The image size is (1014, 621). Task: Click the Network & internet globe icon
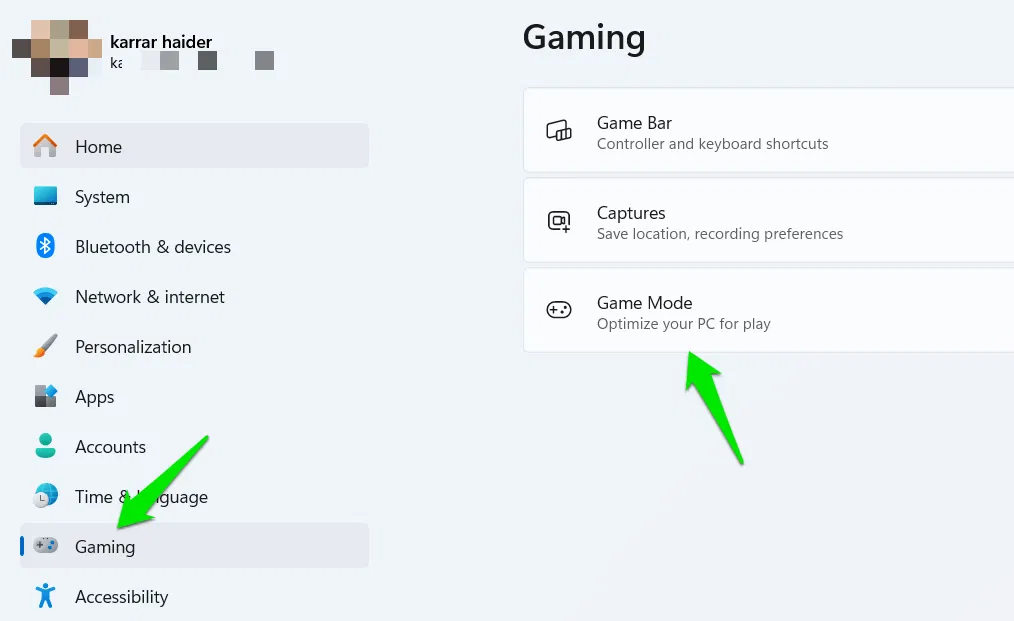pyautogui.click(x=46, y=296)
